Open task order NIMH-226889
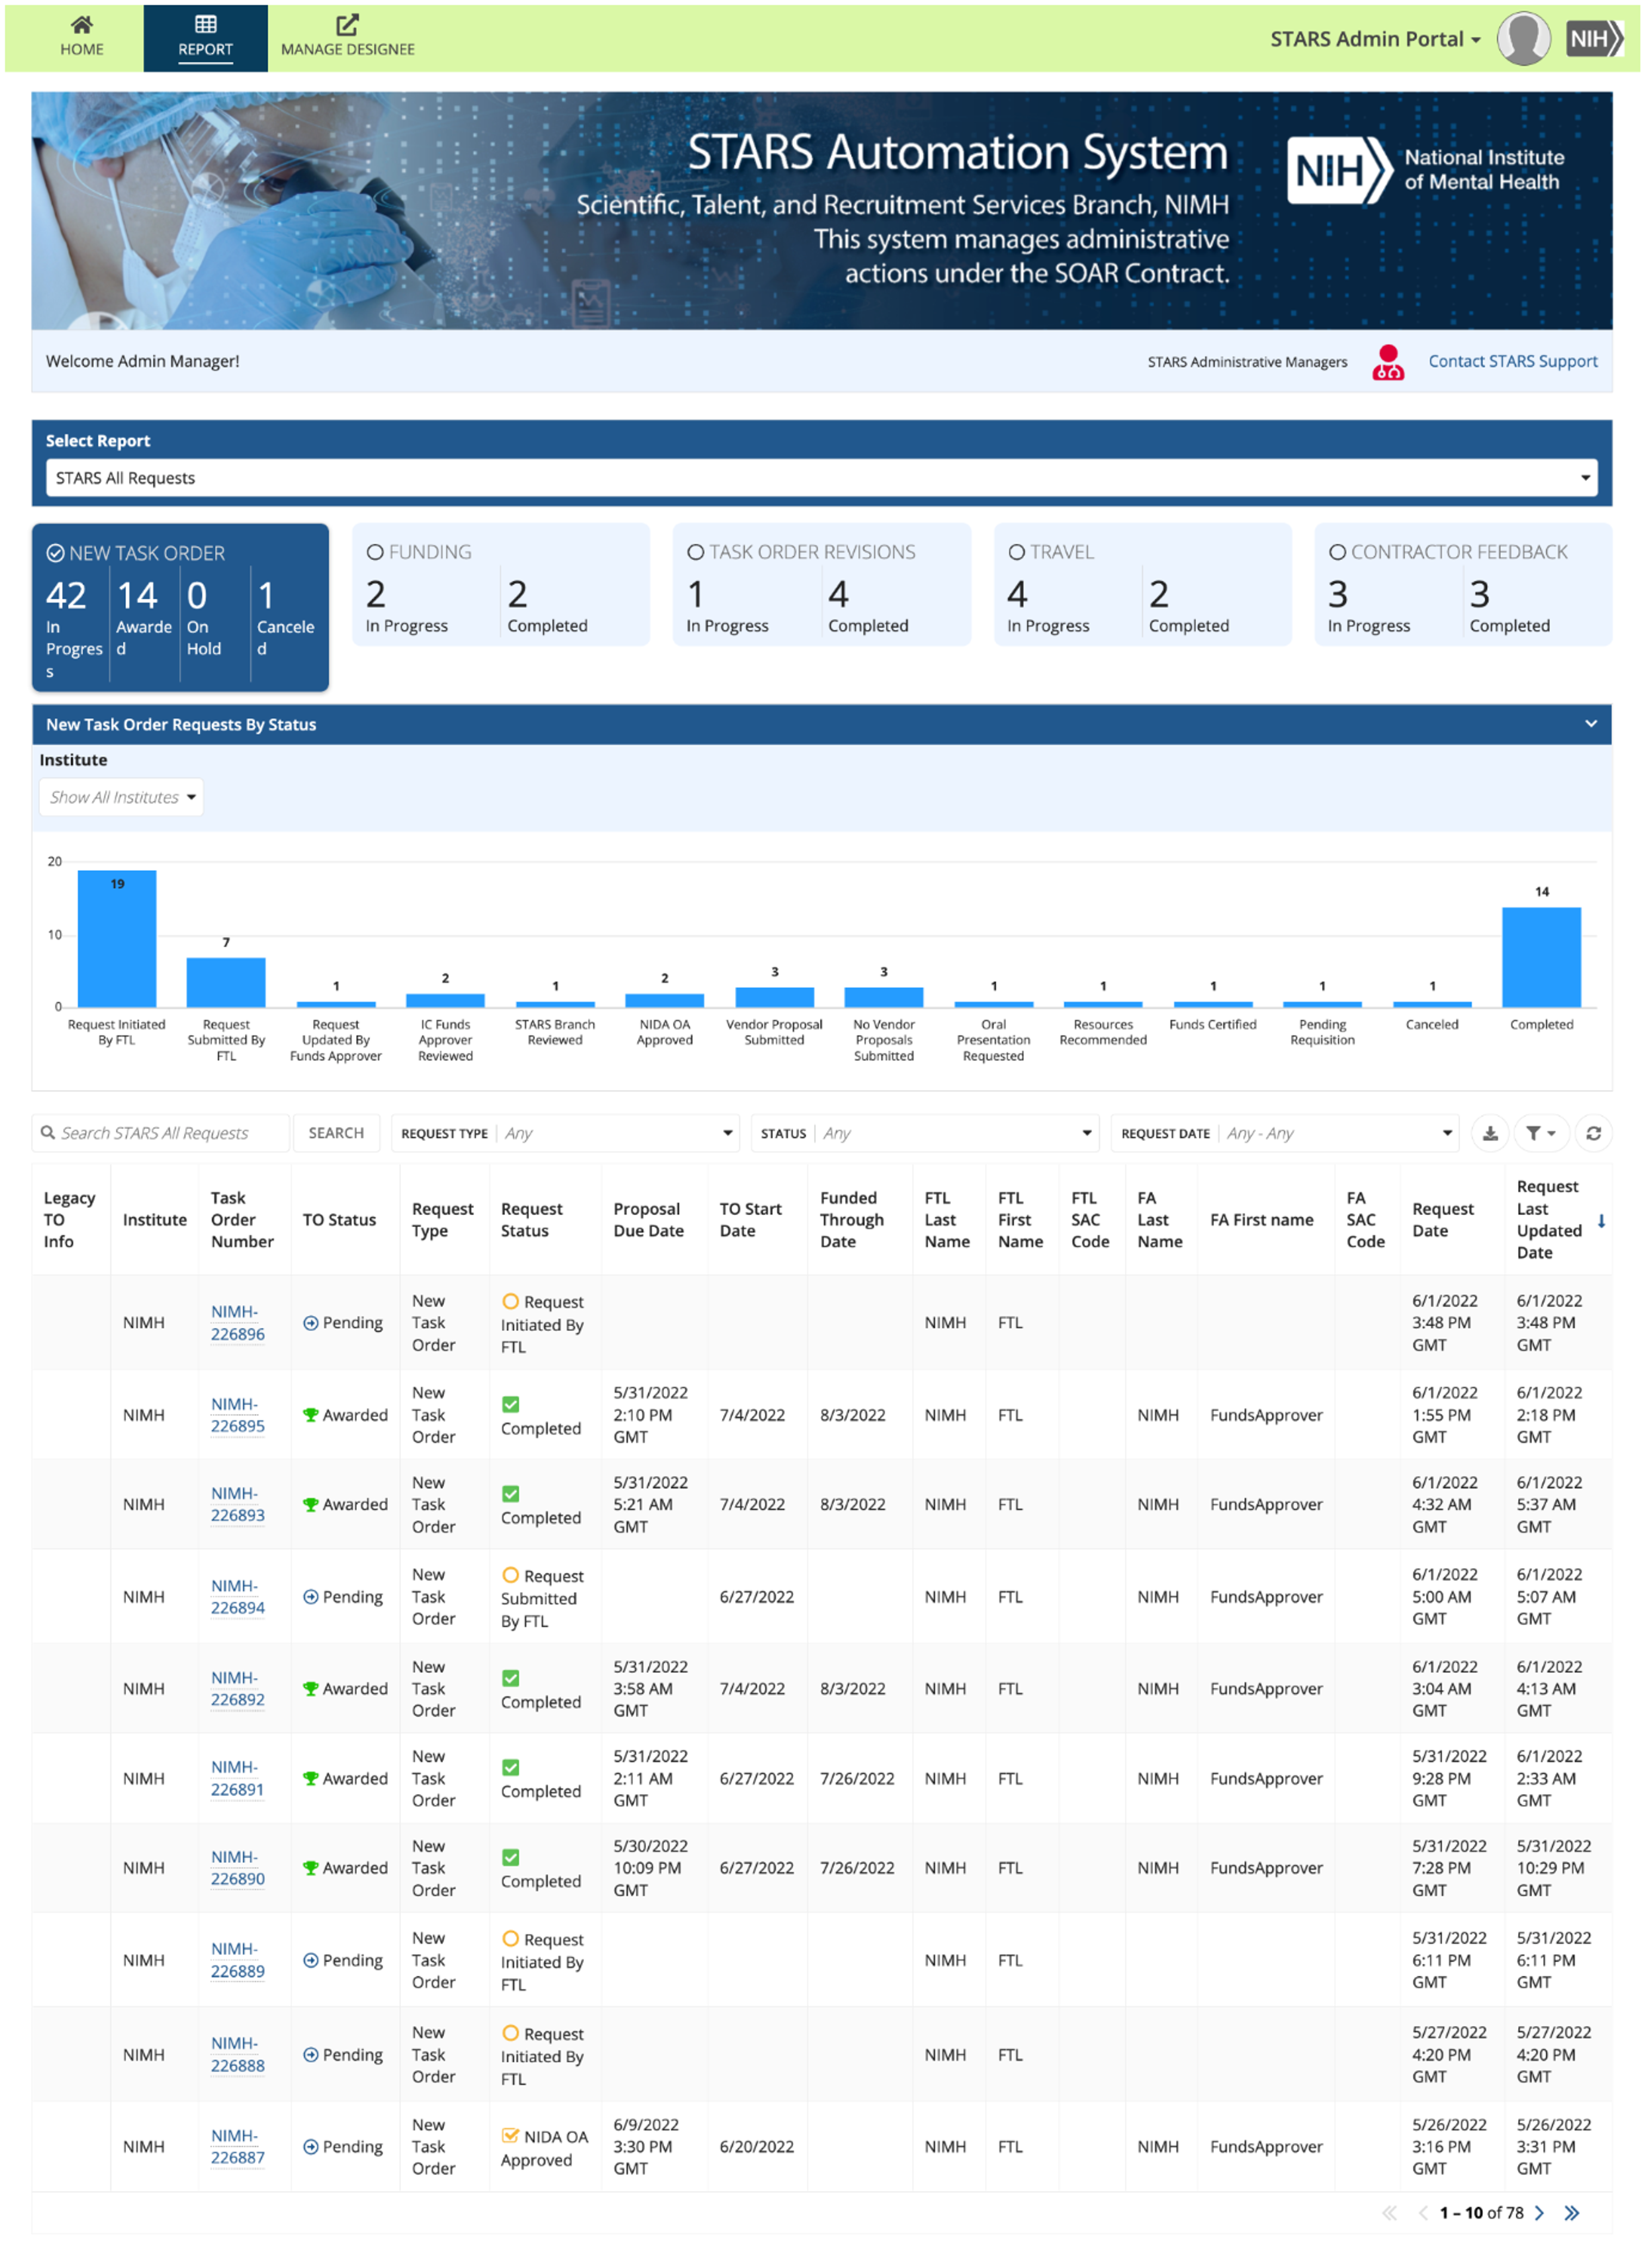Viewport: 1652px width, 2264px height. [237, 1960]
